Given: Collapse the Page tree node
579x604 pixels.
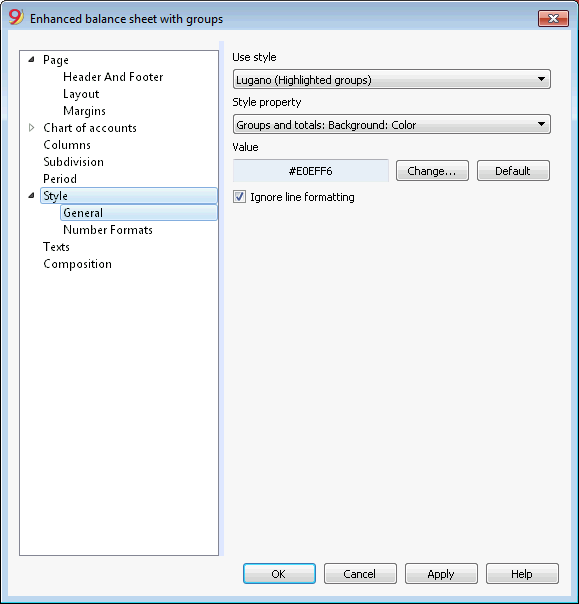Looking at the screenshot, I should point(32,60).
